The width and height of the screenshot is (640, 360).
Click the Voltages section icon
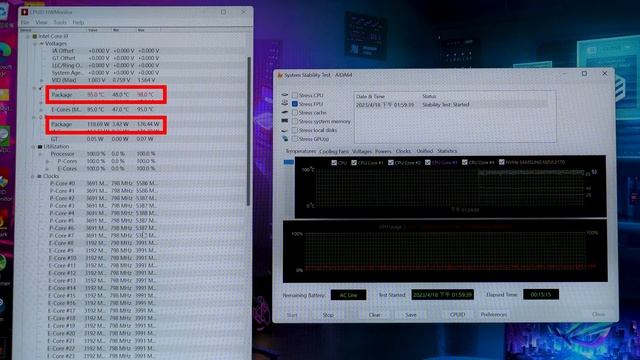41,43
